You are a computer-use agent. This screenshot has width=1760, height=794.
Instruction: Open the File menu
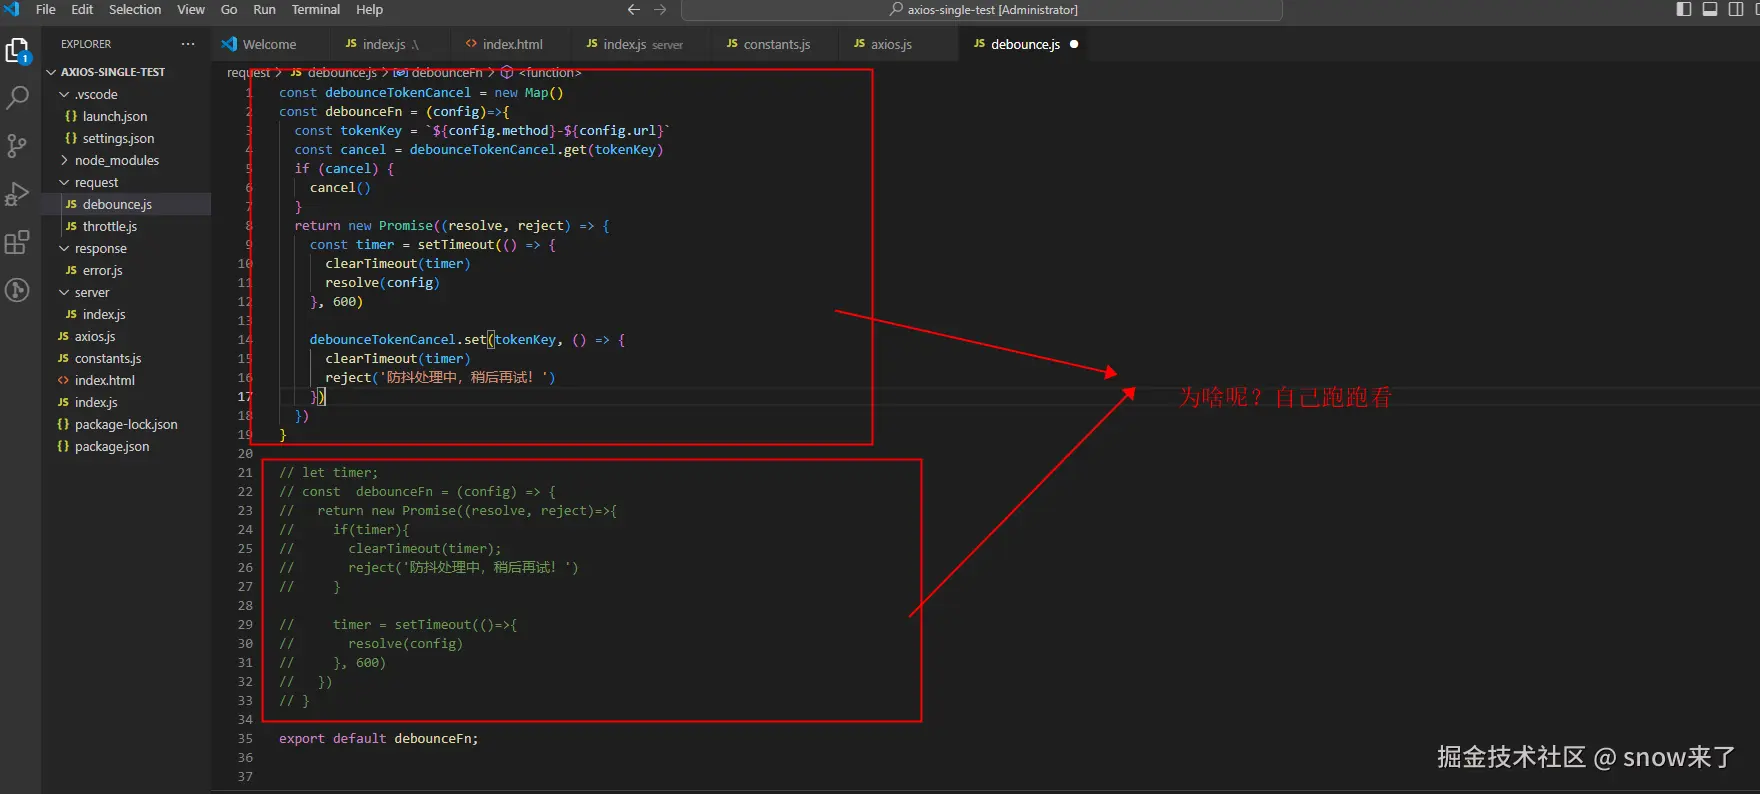(46, 10)
